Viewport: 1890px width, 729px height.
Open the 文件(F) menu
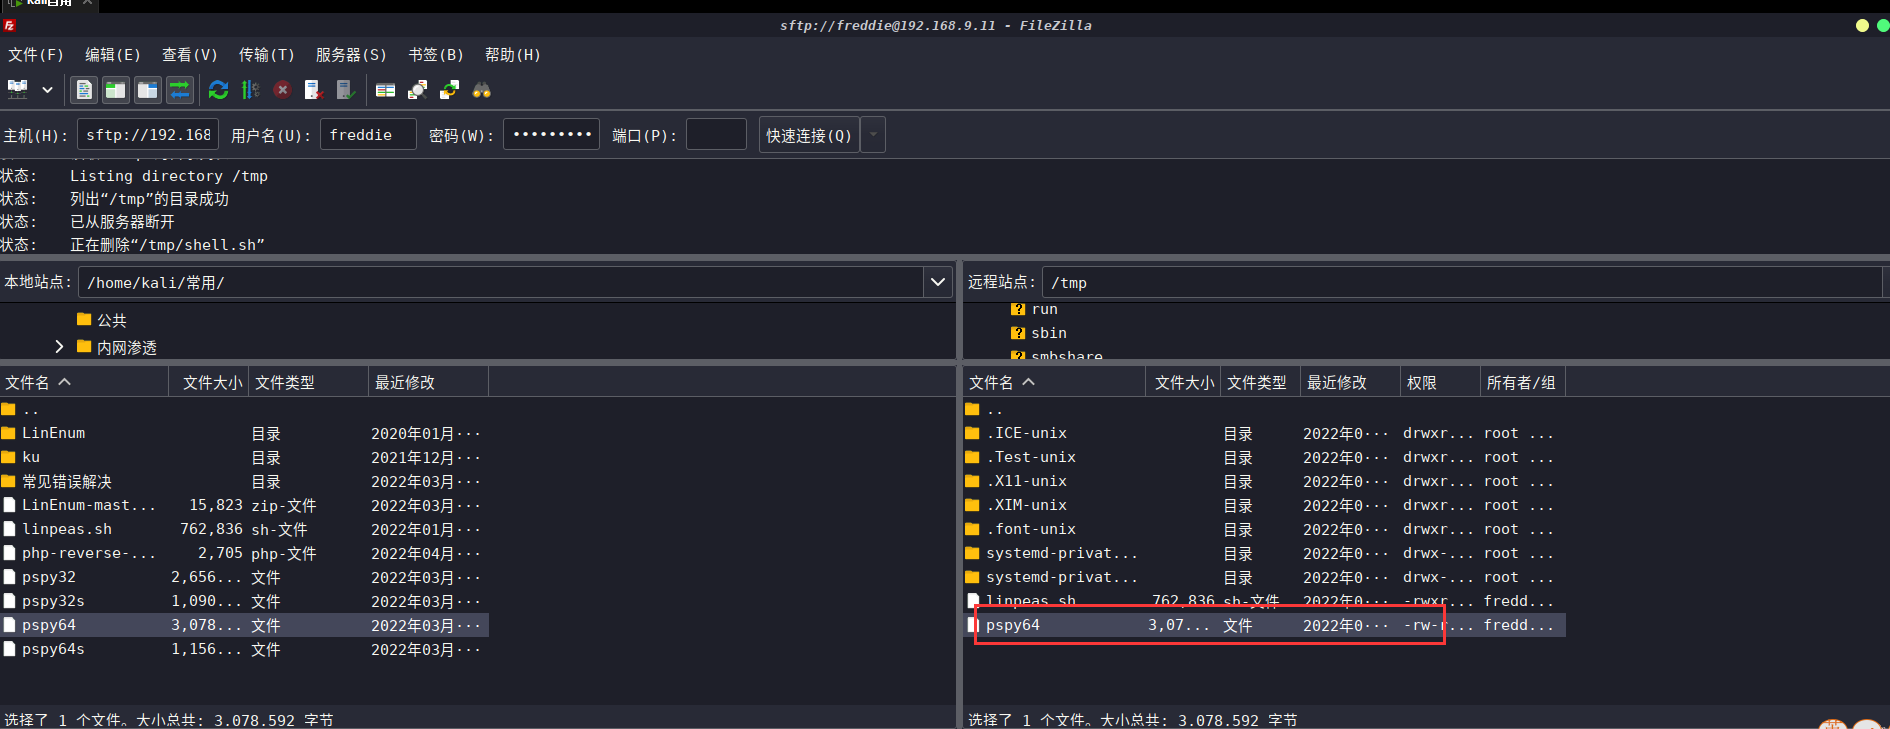click(x=36, y=55)
